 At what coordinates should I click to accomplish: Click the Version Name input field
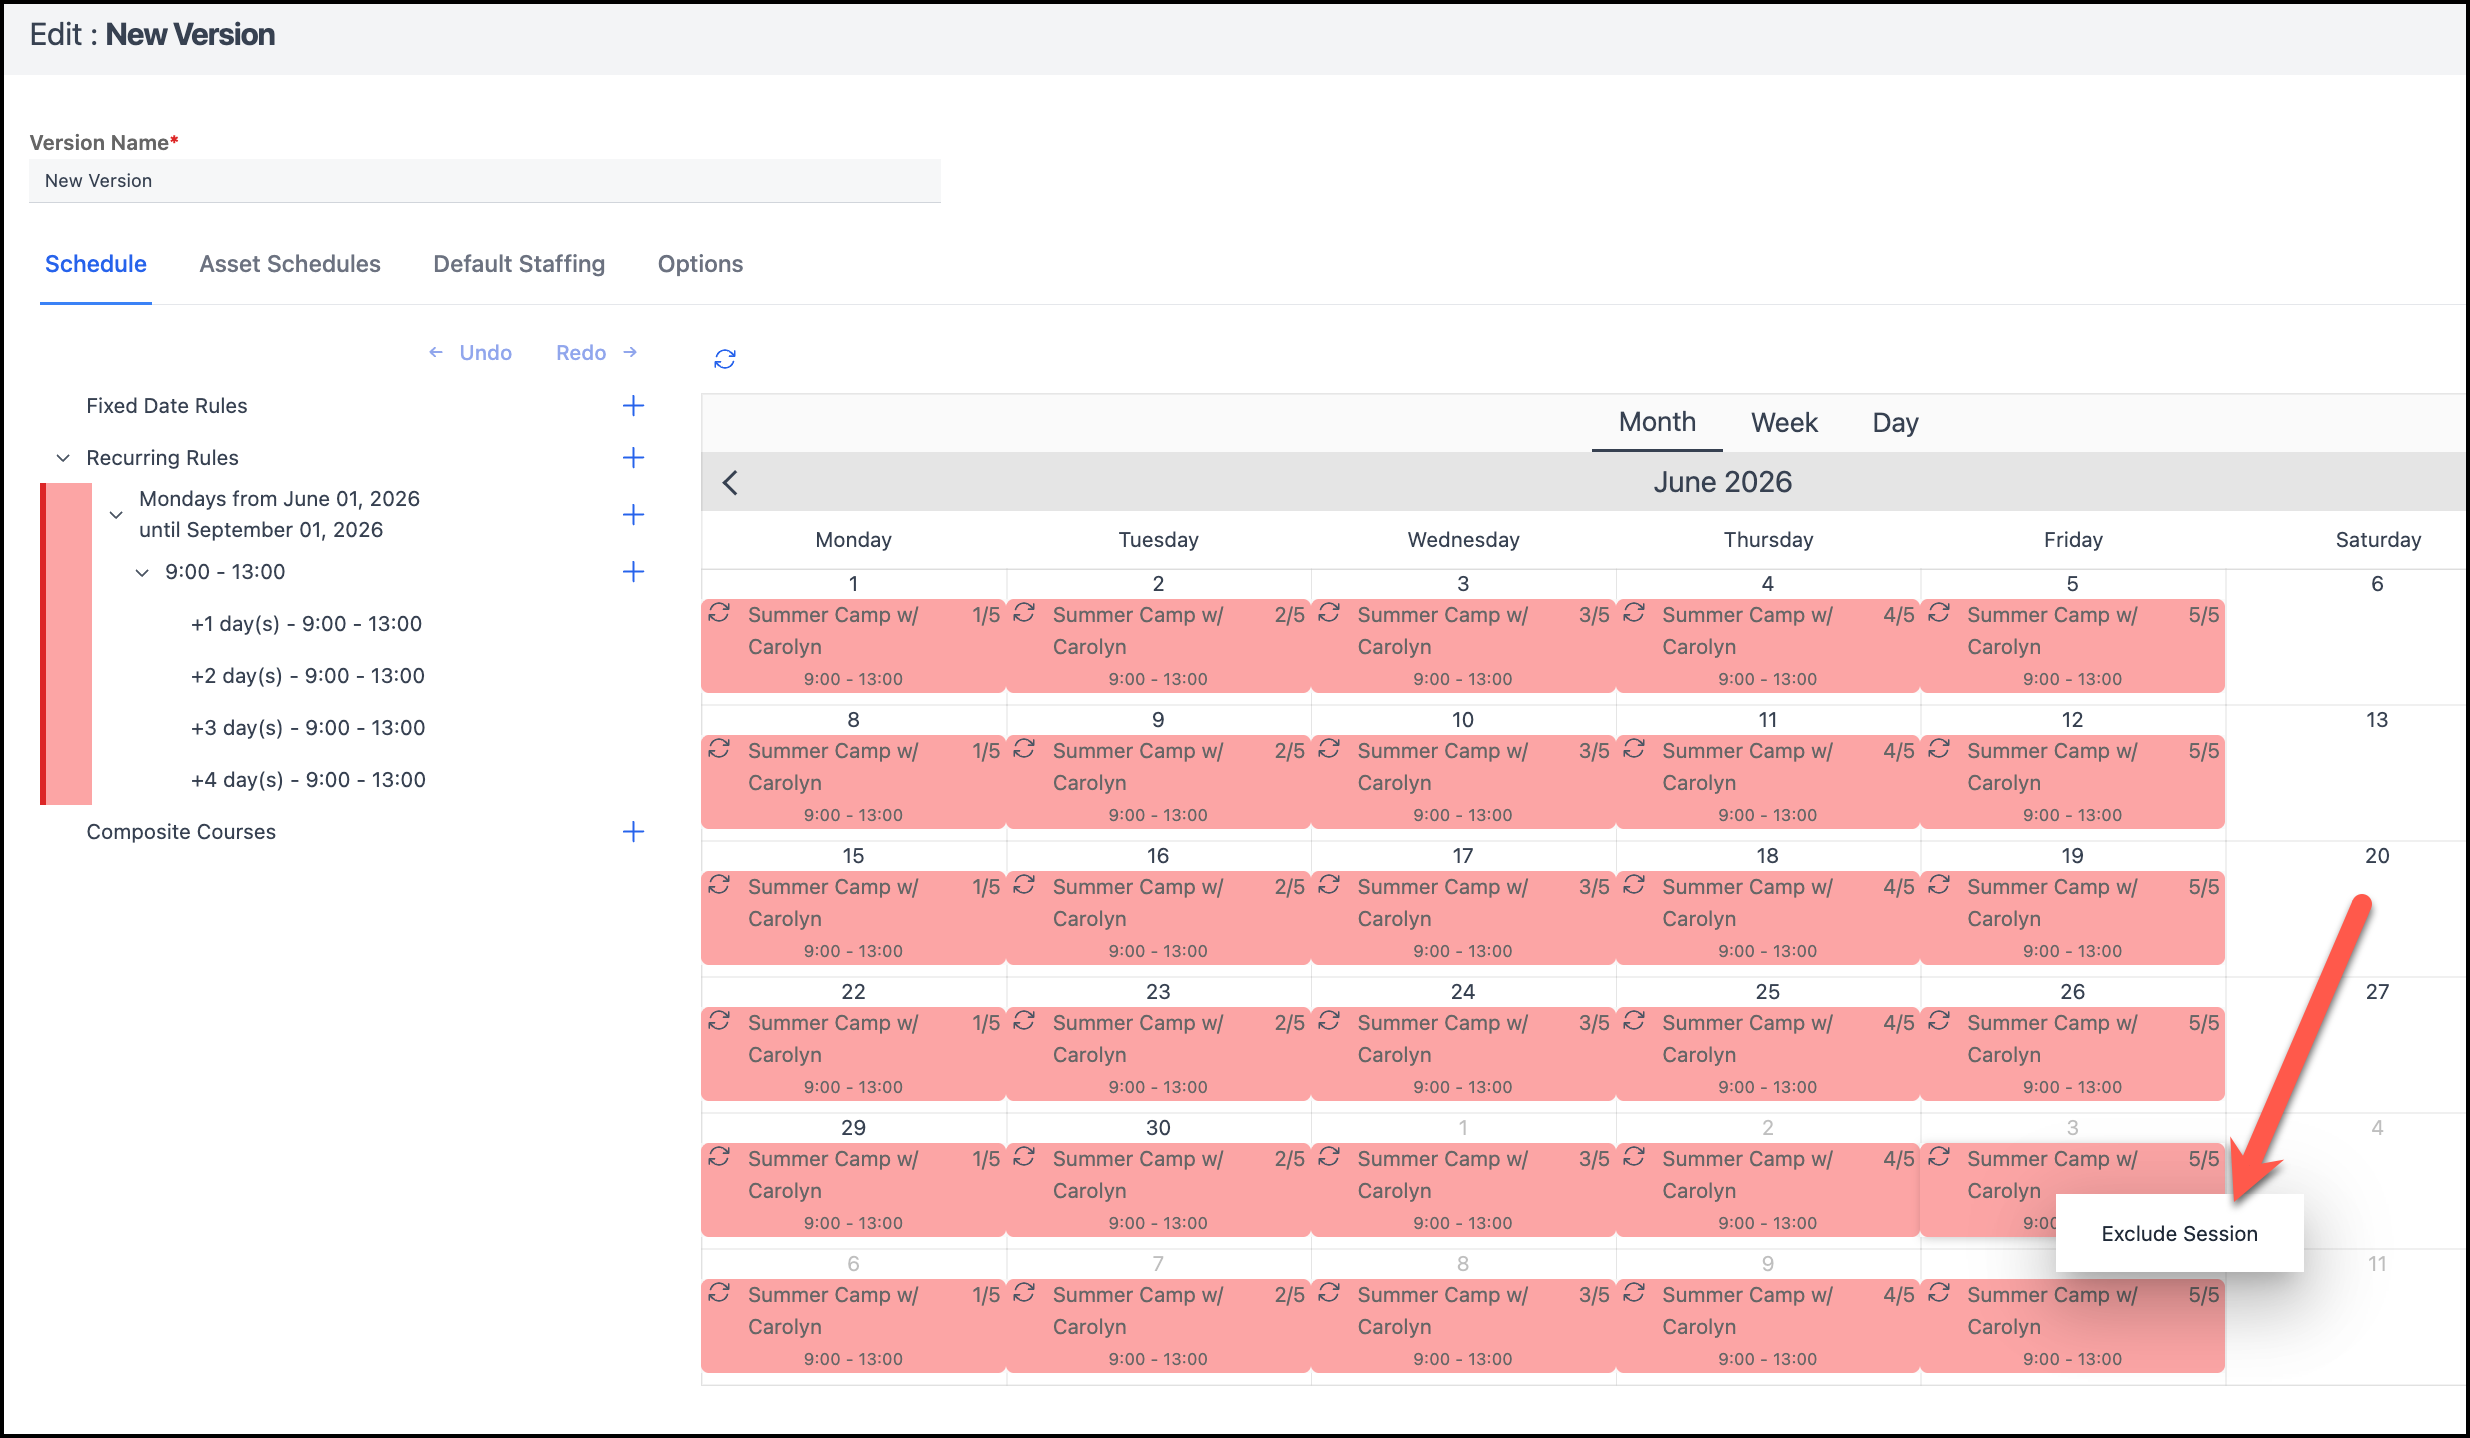[485, 181]
